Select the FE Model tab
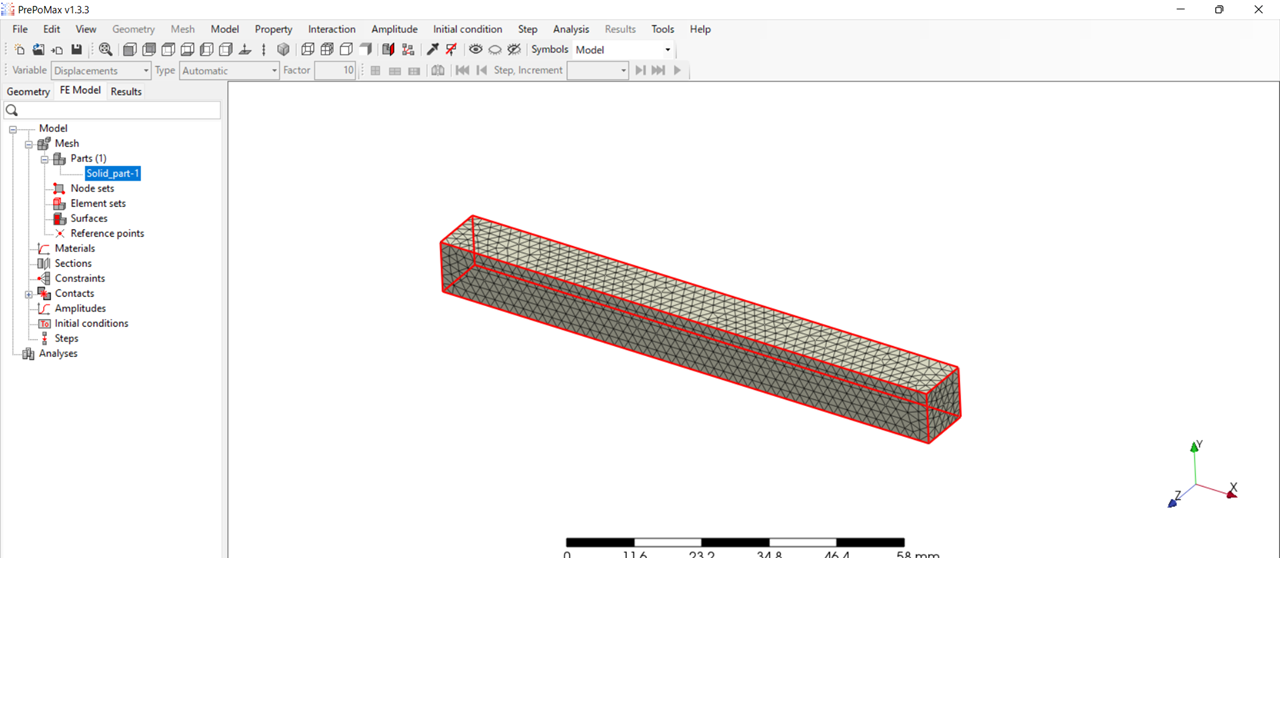The height and width of the screenshot is (720, 1280). [80, 90]
